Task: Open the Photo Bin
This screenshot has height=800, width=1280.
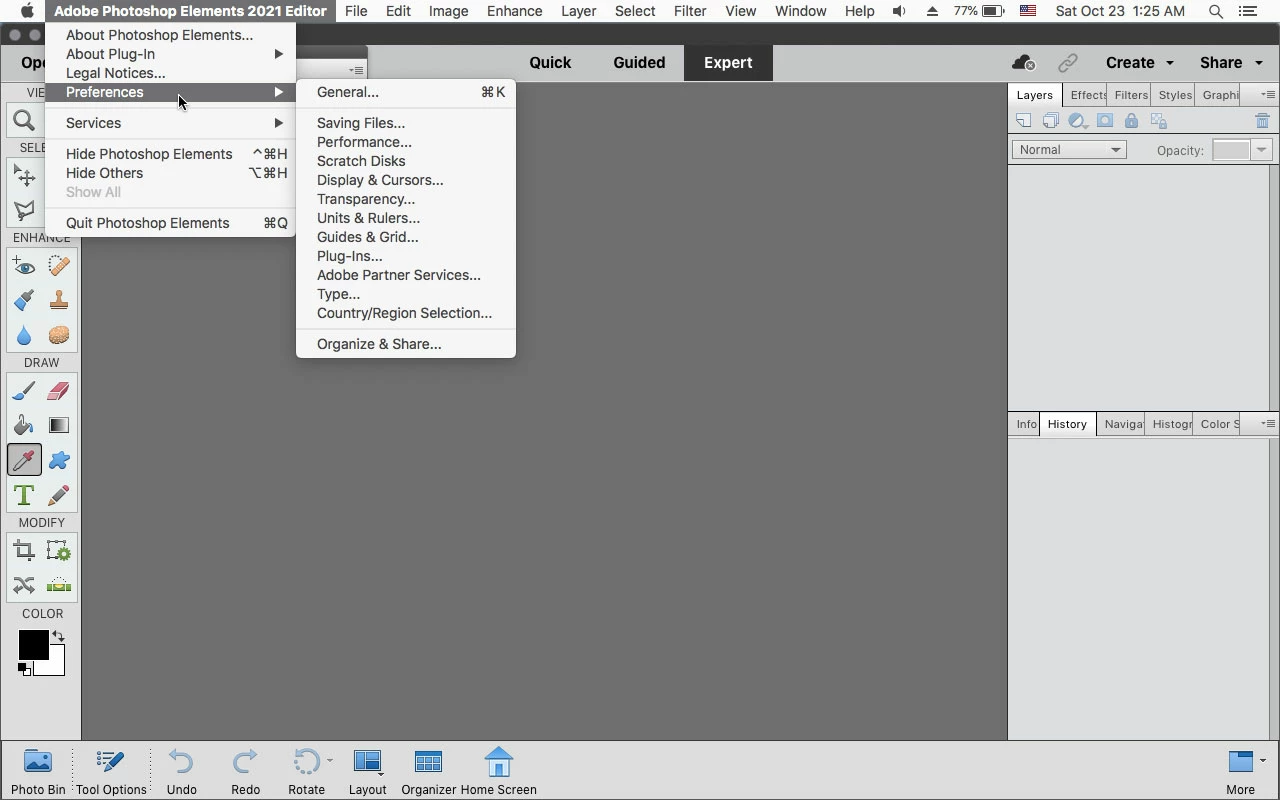Action: [38, 772]
